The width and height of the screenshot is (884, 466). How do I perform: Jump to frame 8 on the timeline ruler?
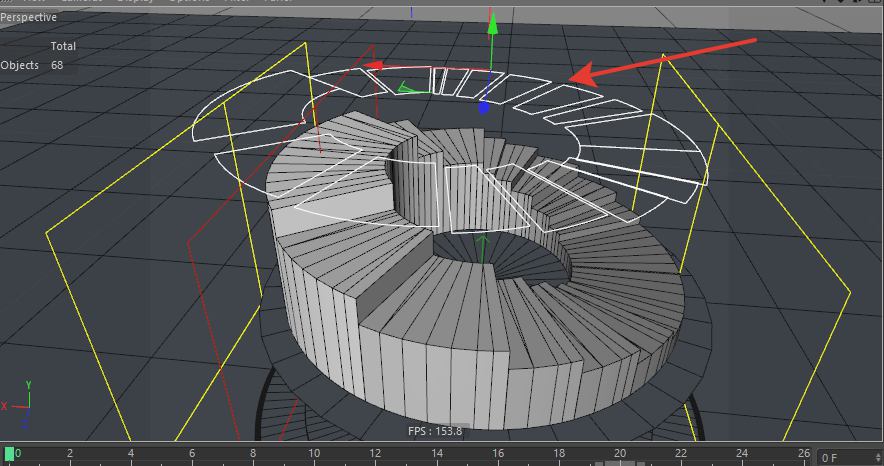click(253, 453)
